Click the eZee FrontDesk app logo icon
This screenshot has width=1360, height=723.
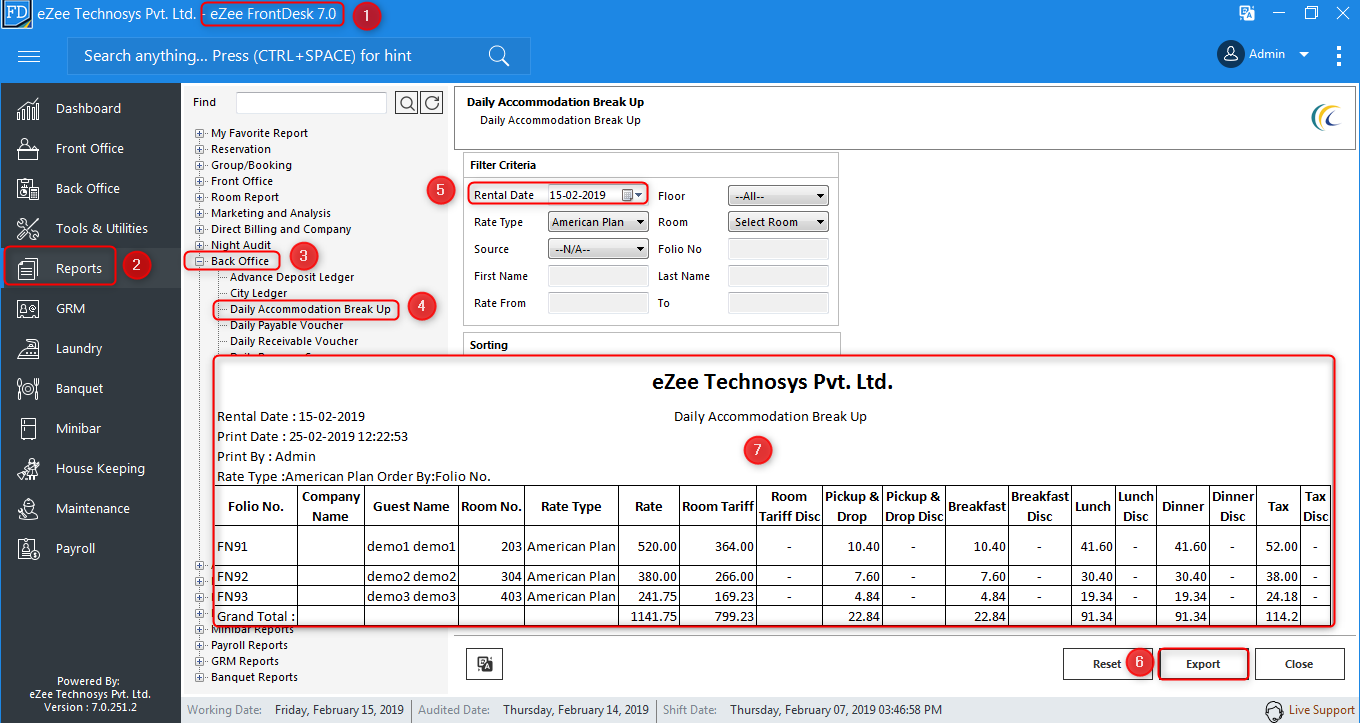16,14
